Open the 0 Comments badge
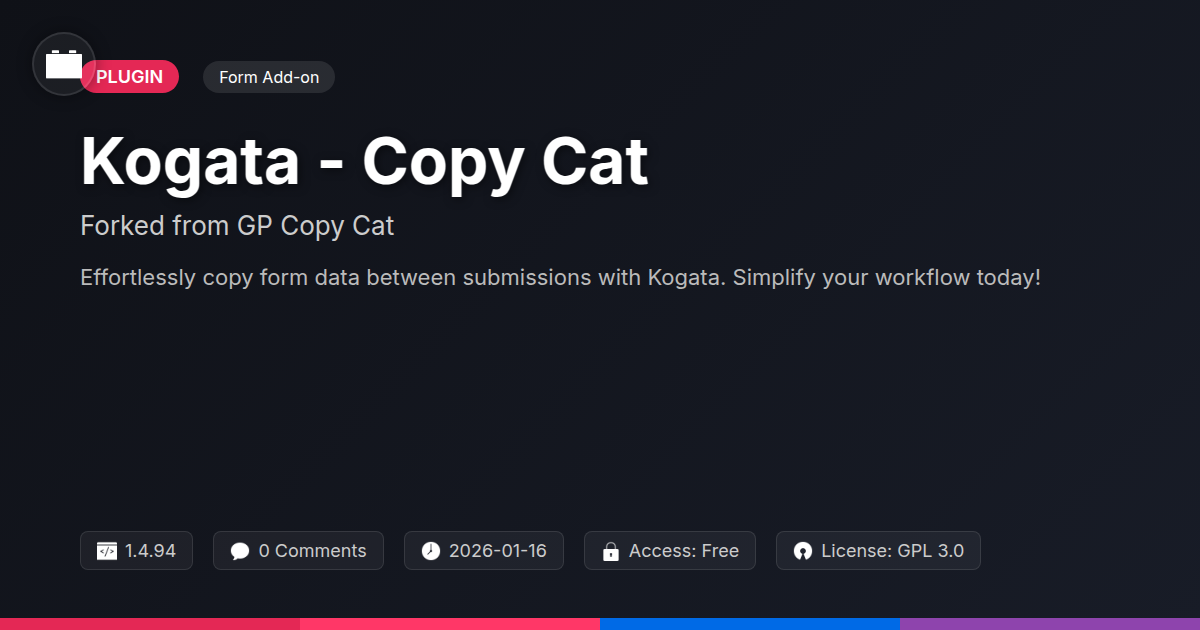Viewport: 1200px width, 630px height. pyautogui.click(x=298, y=551)
